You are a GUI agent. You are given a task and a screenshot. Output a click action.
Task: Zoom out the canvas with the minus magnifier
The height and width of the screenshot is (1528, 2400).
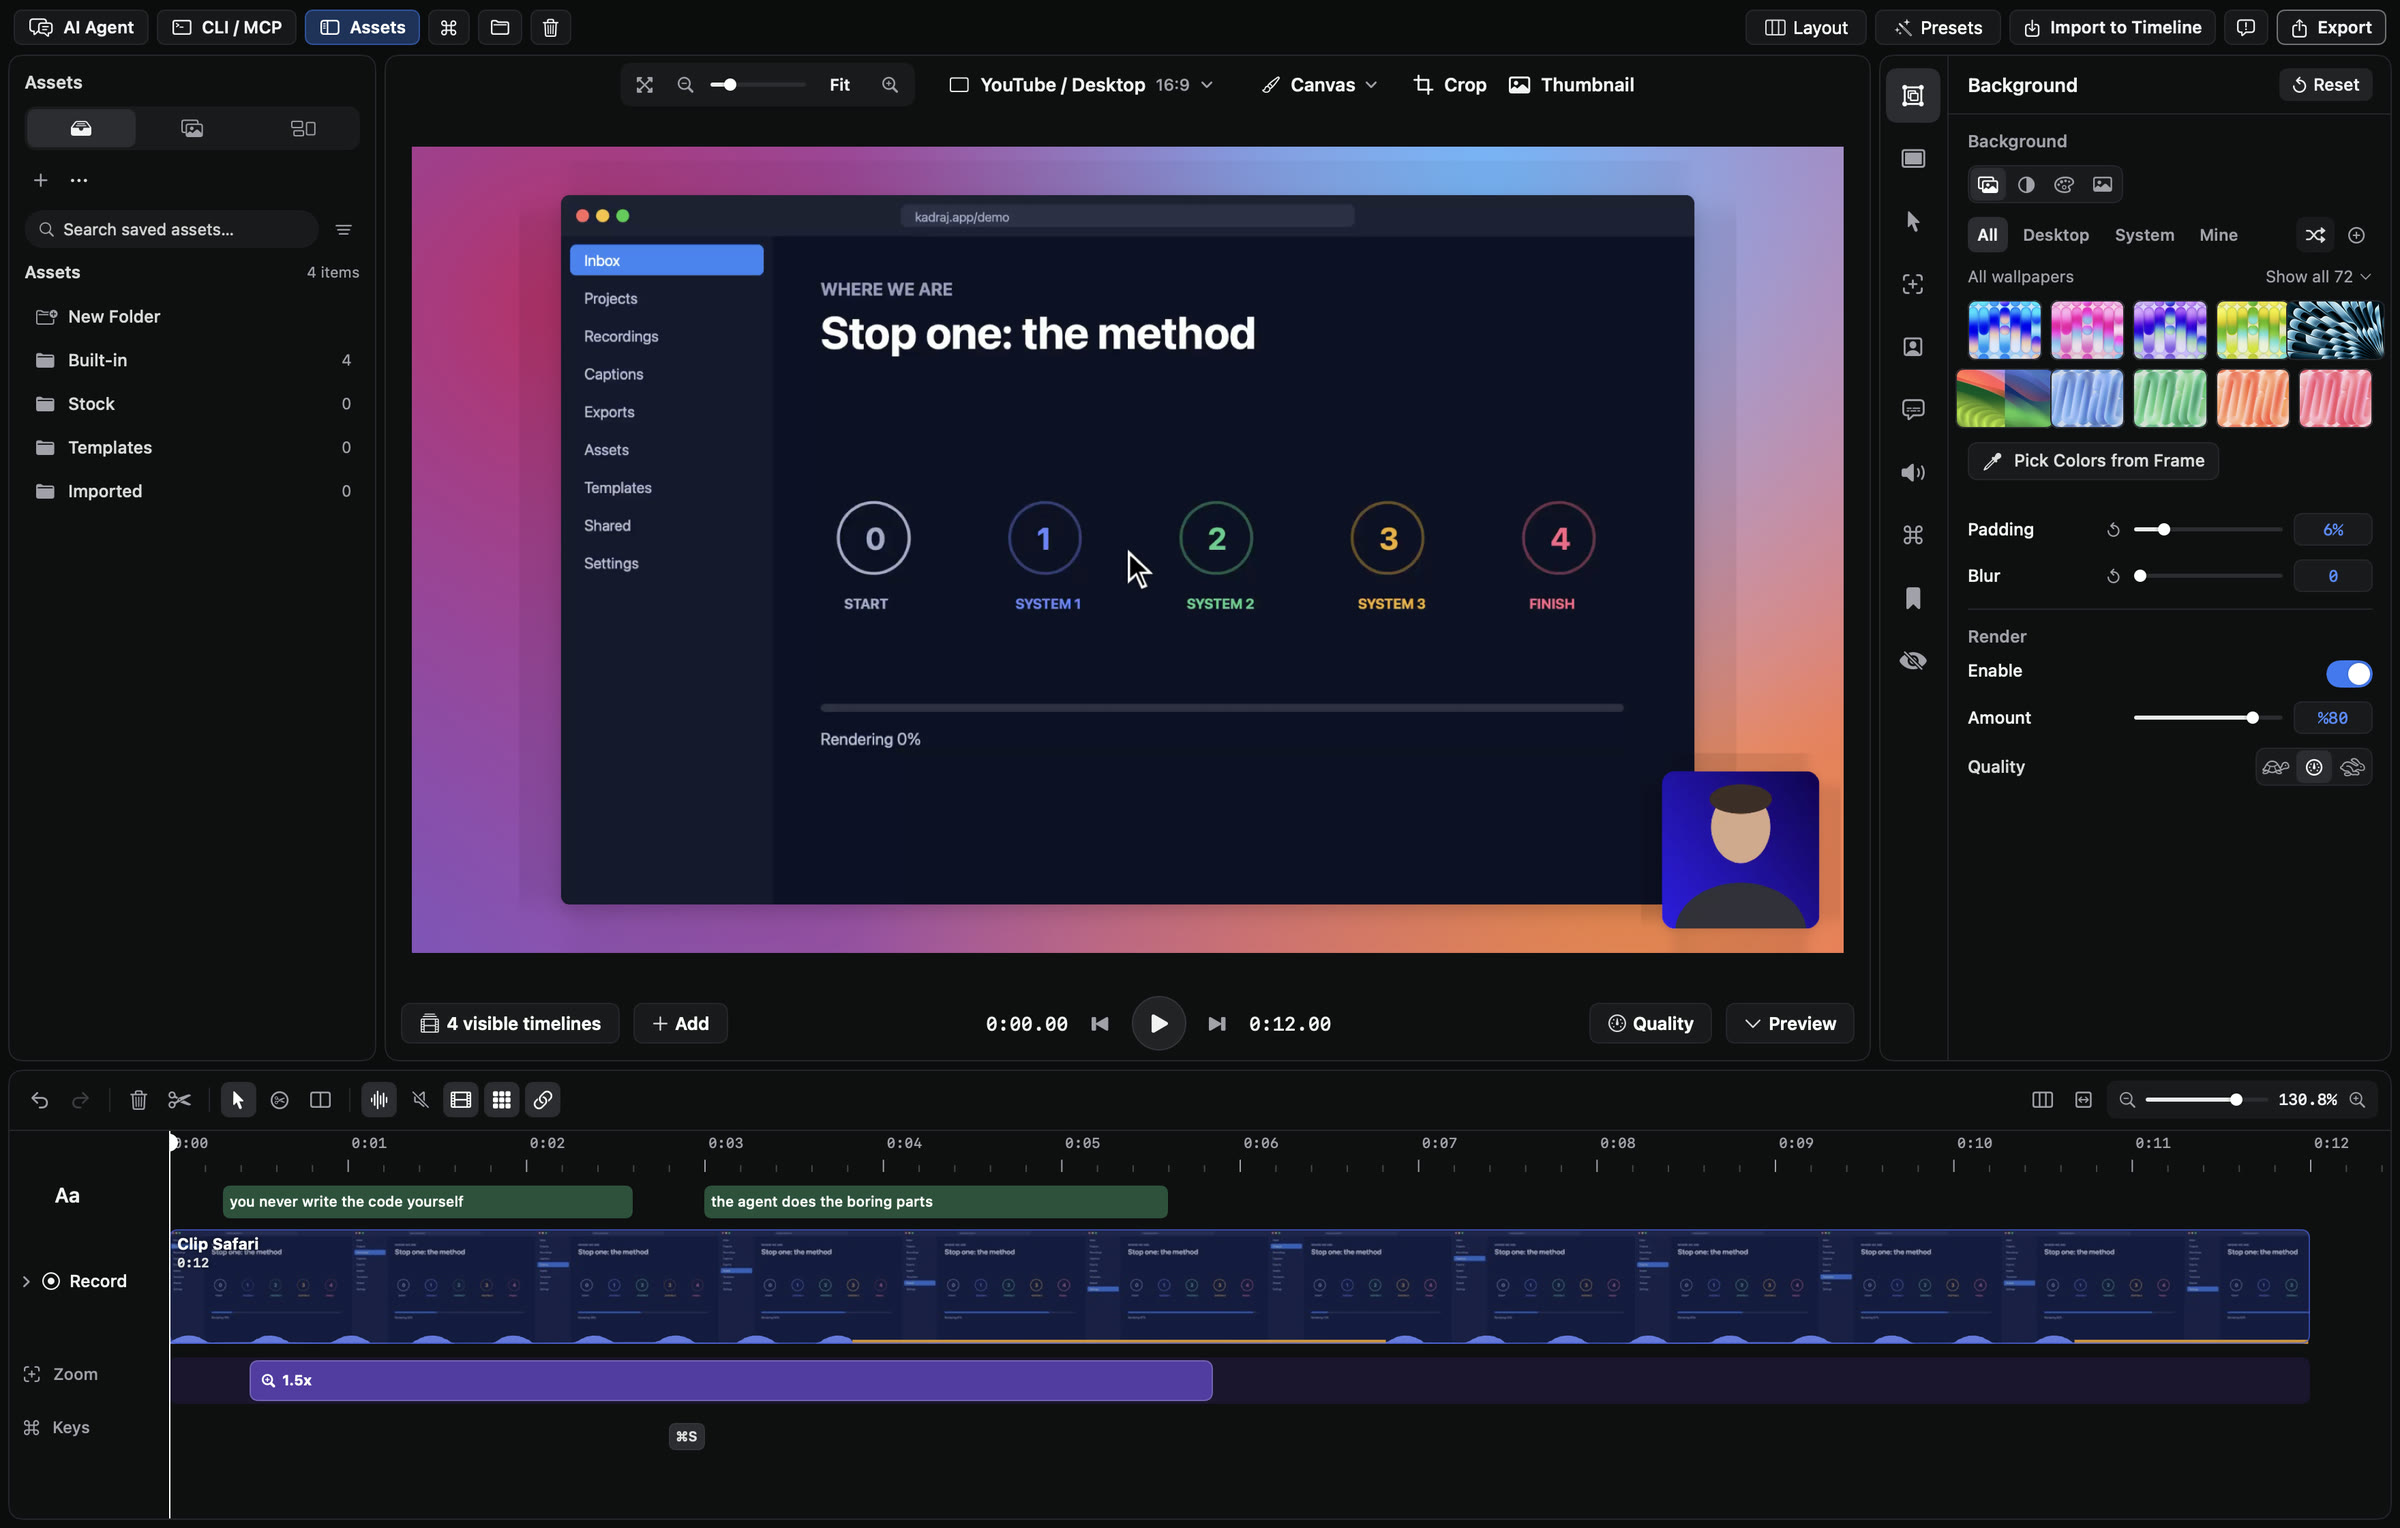point(685,85)
